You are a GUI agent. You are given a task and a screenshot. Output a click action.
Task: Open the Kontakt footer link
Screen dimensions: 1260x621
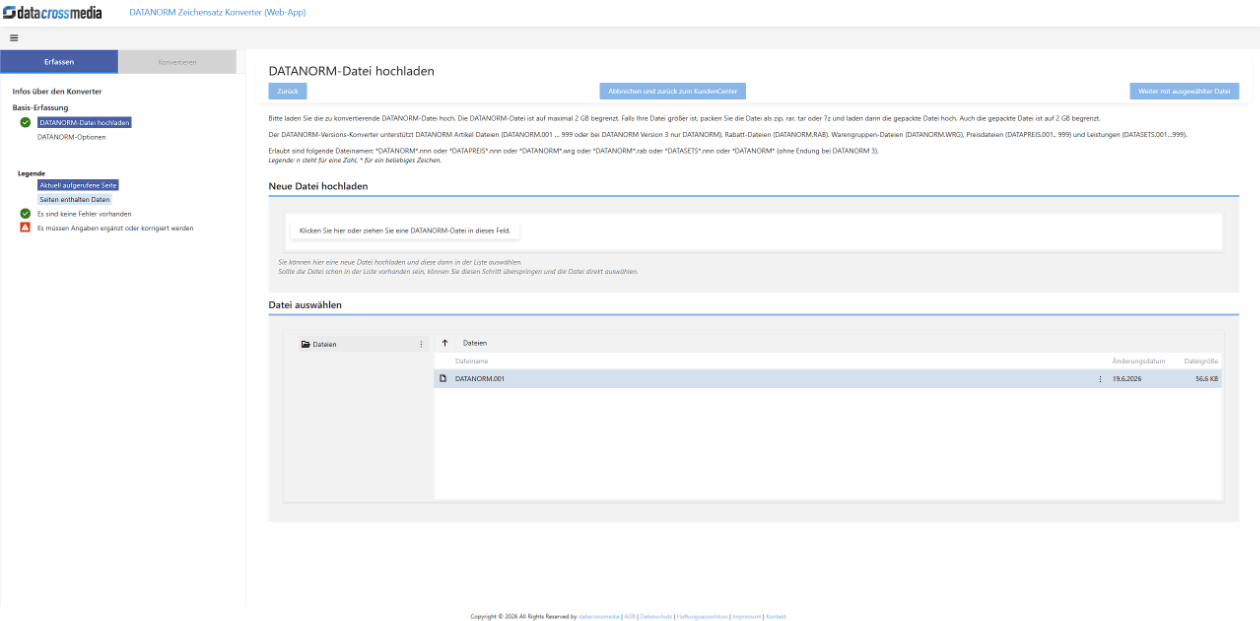click(776, 616)
